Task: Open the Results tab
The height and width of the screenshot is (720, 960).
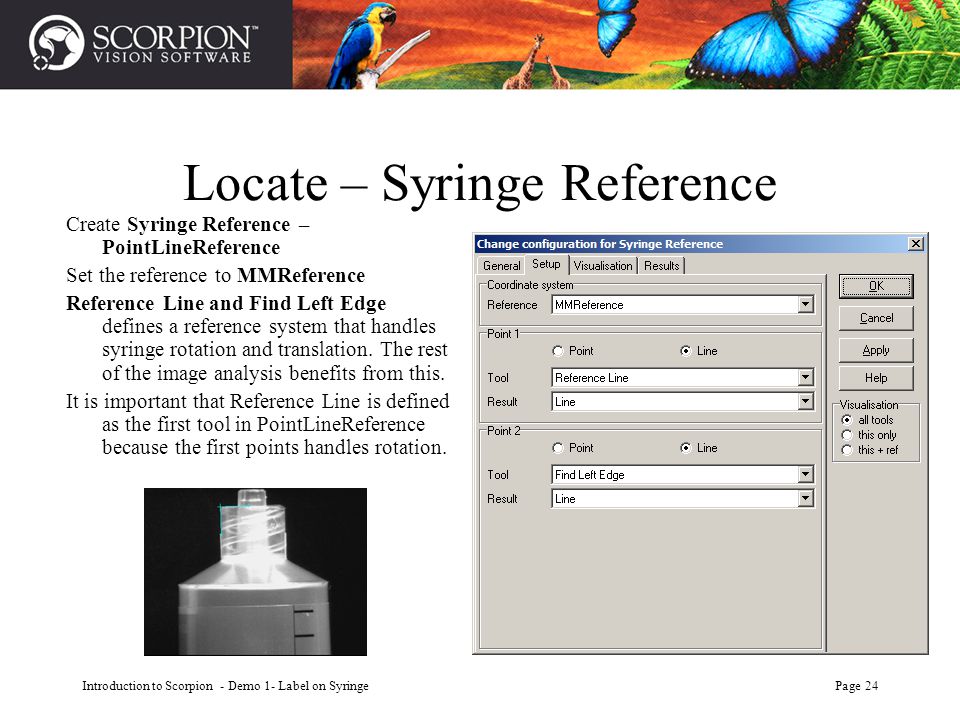Action: click(662, 266)
